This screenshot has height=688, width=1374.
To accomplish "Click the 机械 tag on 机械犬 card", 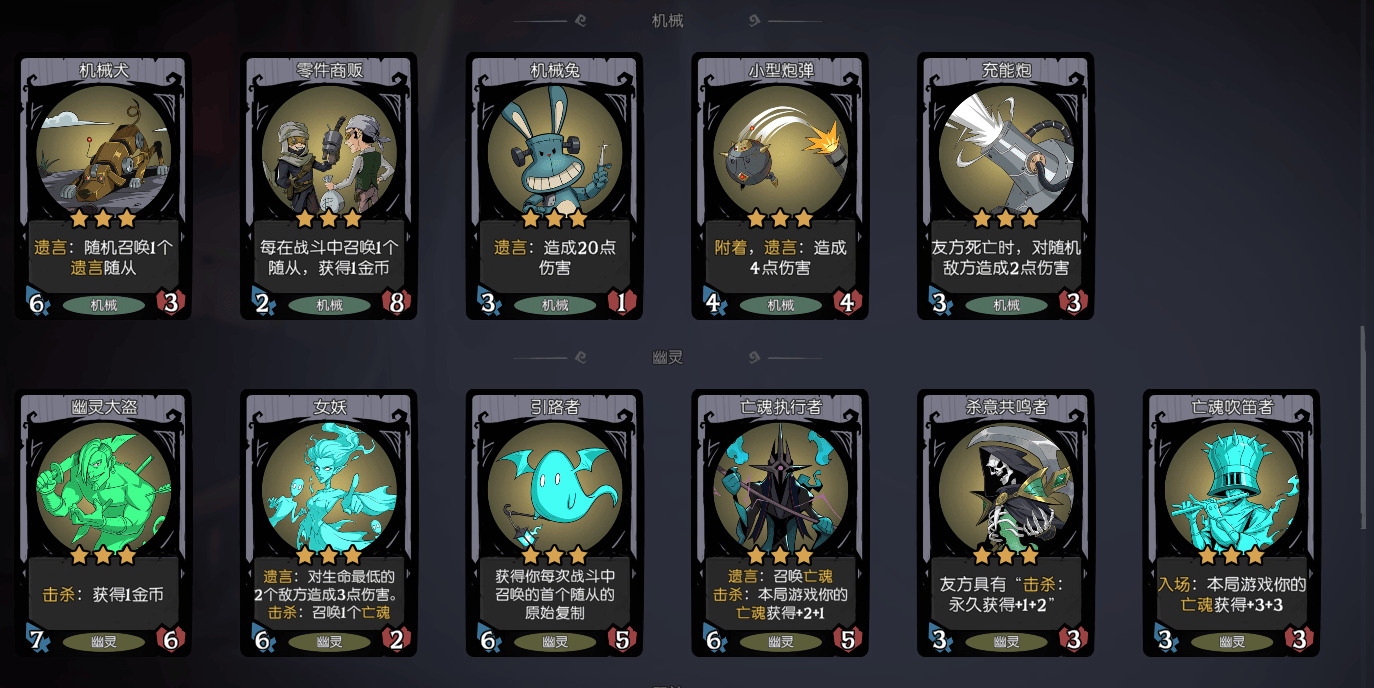I will [103, 305].
